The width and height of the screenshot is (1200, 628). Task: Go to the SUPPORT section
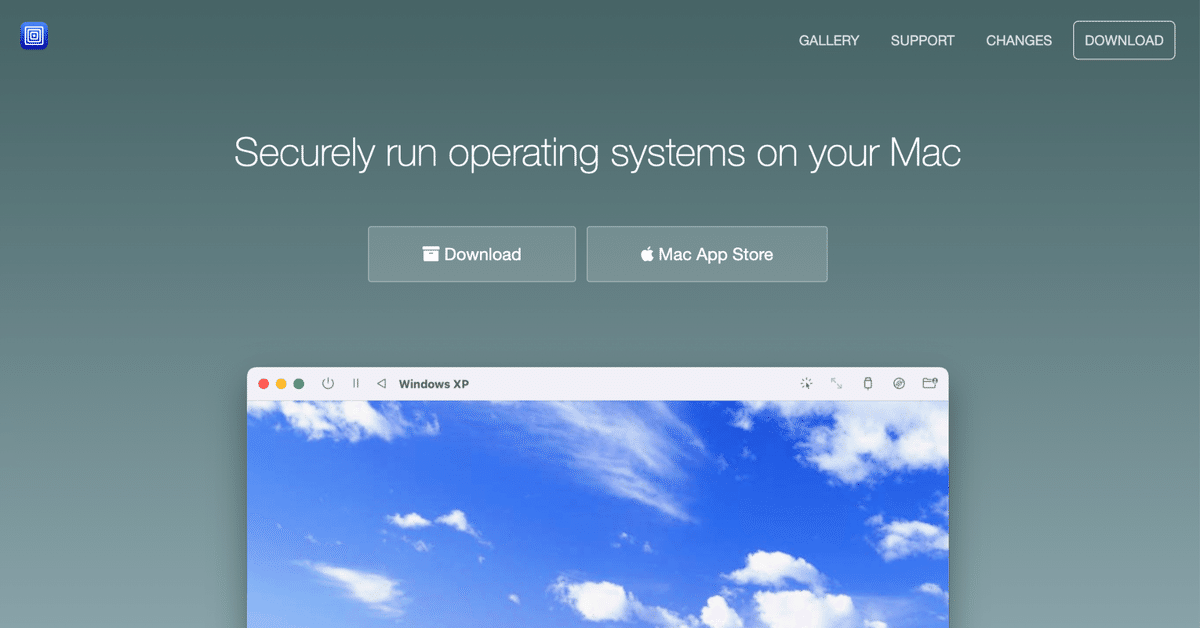pos(922,40)
